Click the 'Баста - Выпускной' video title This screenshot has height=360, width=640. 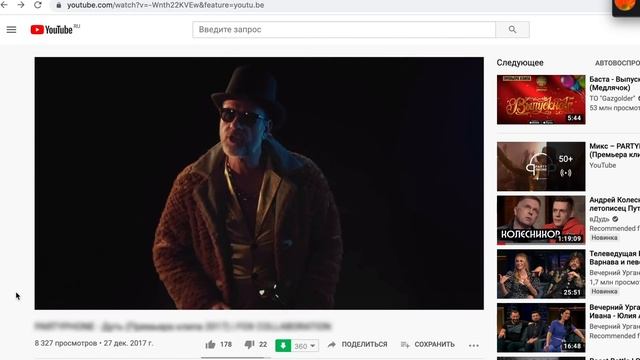[x=614, y=83]
